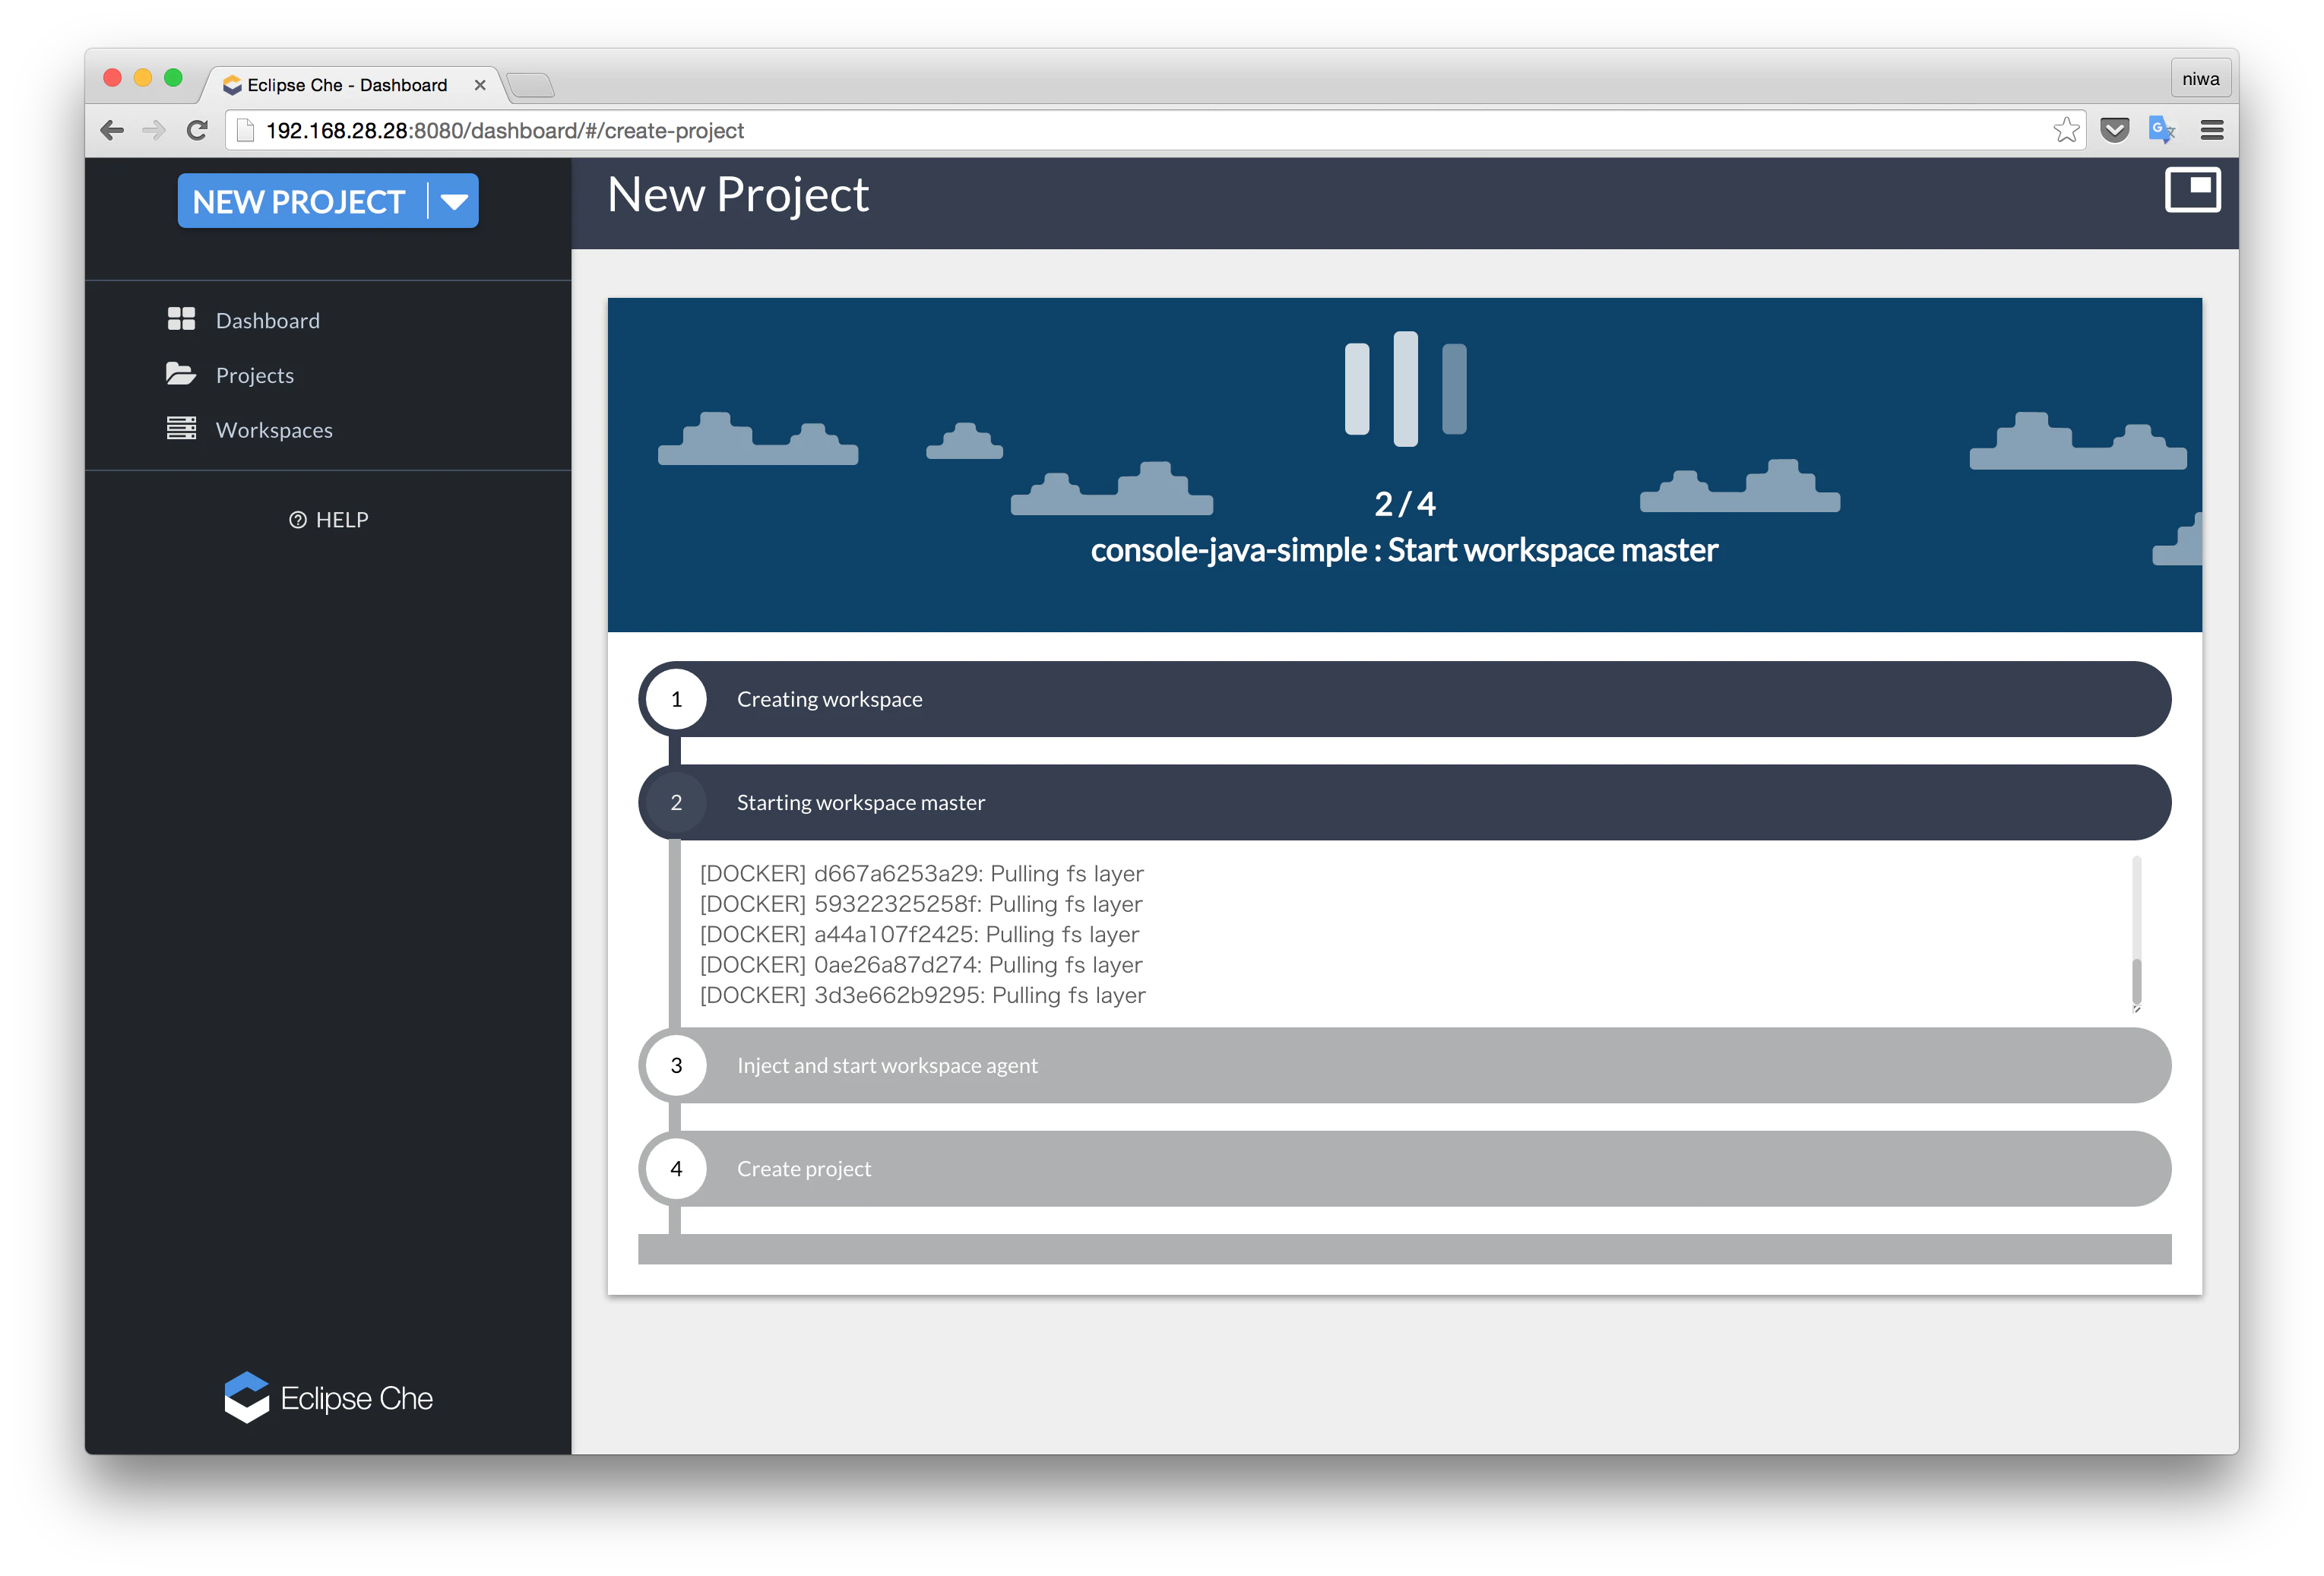Screen dimensions: 2324x1576
Task: Click the NEW PROJECT button
Action: pos(299,201)
